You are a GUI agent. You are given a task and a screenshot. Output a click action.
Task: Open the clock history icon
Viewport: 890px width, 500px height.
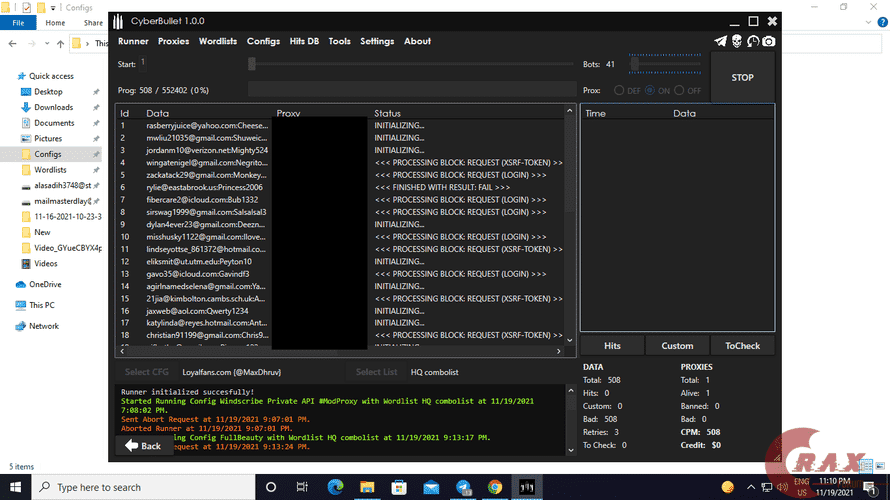(x=752, y=41)
